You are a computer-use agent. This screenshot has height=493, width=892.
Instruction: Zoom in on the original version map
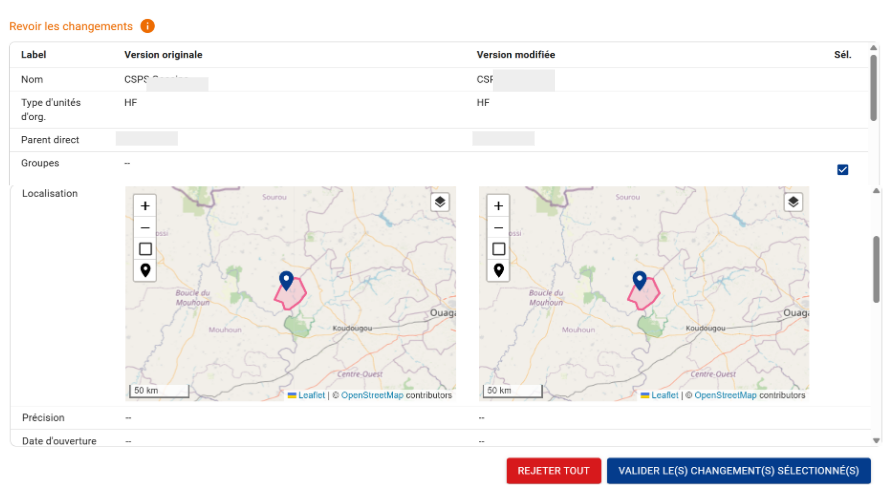(x=145, y=206)
